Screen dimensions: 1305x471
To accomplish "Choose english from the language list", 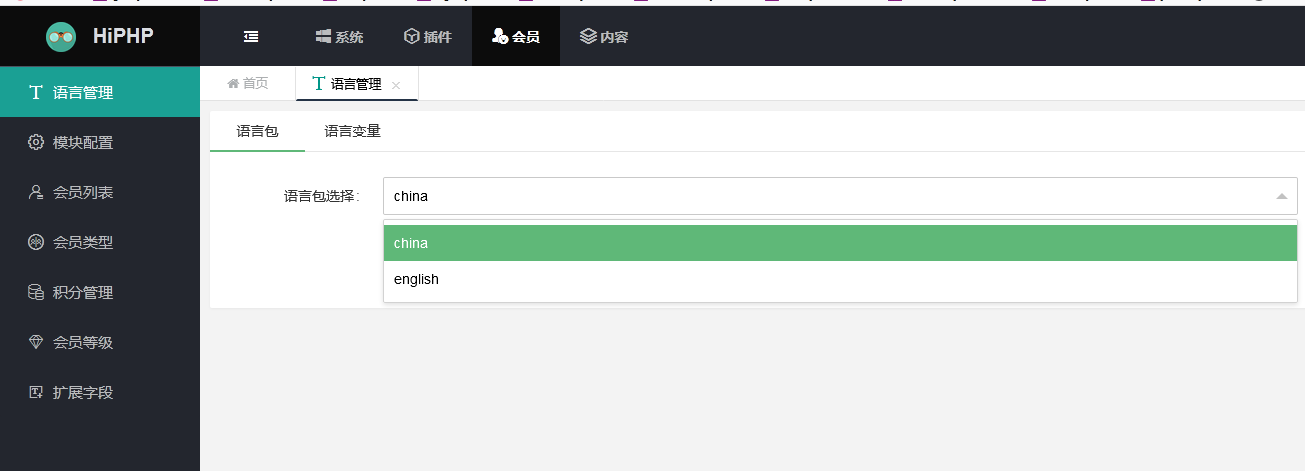I will tap(840, 279).
